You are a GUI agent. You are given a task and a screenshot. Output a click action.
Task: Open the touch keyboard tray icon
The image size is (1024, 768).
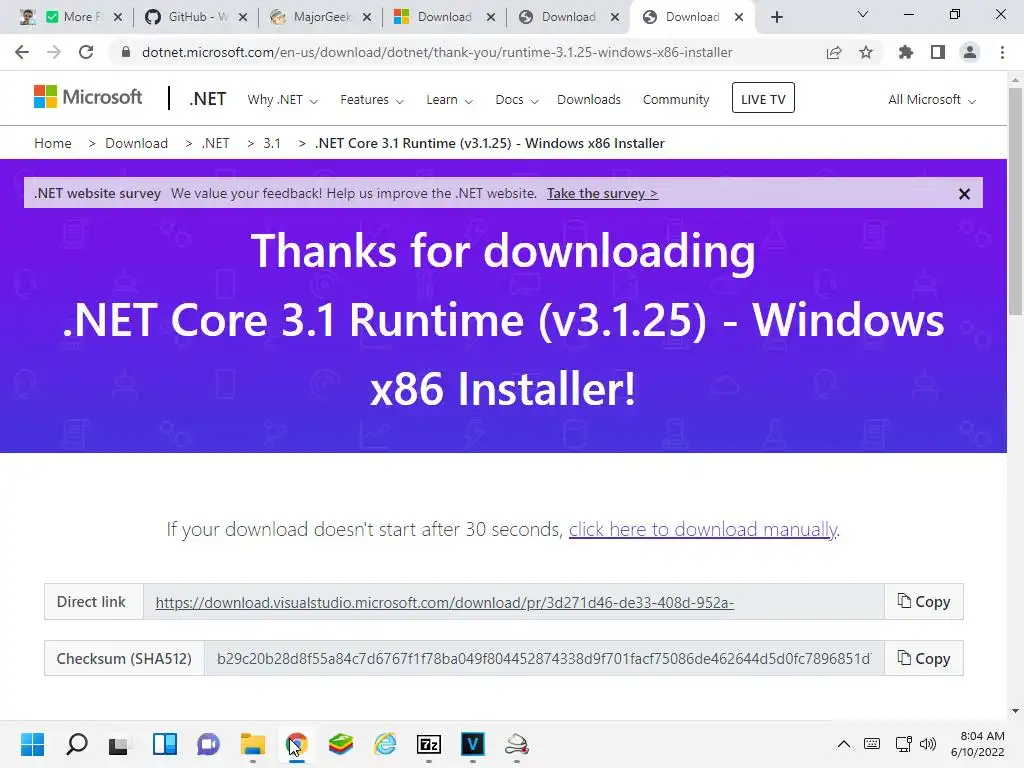[x=871, y=743]
